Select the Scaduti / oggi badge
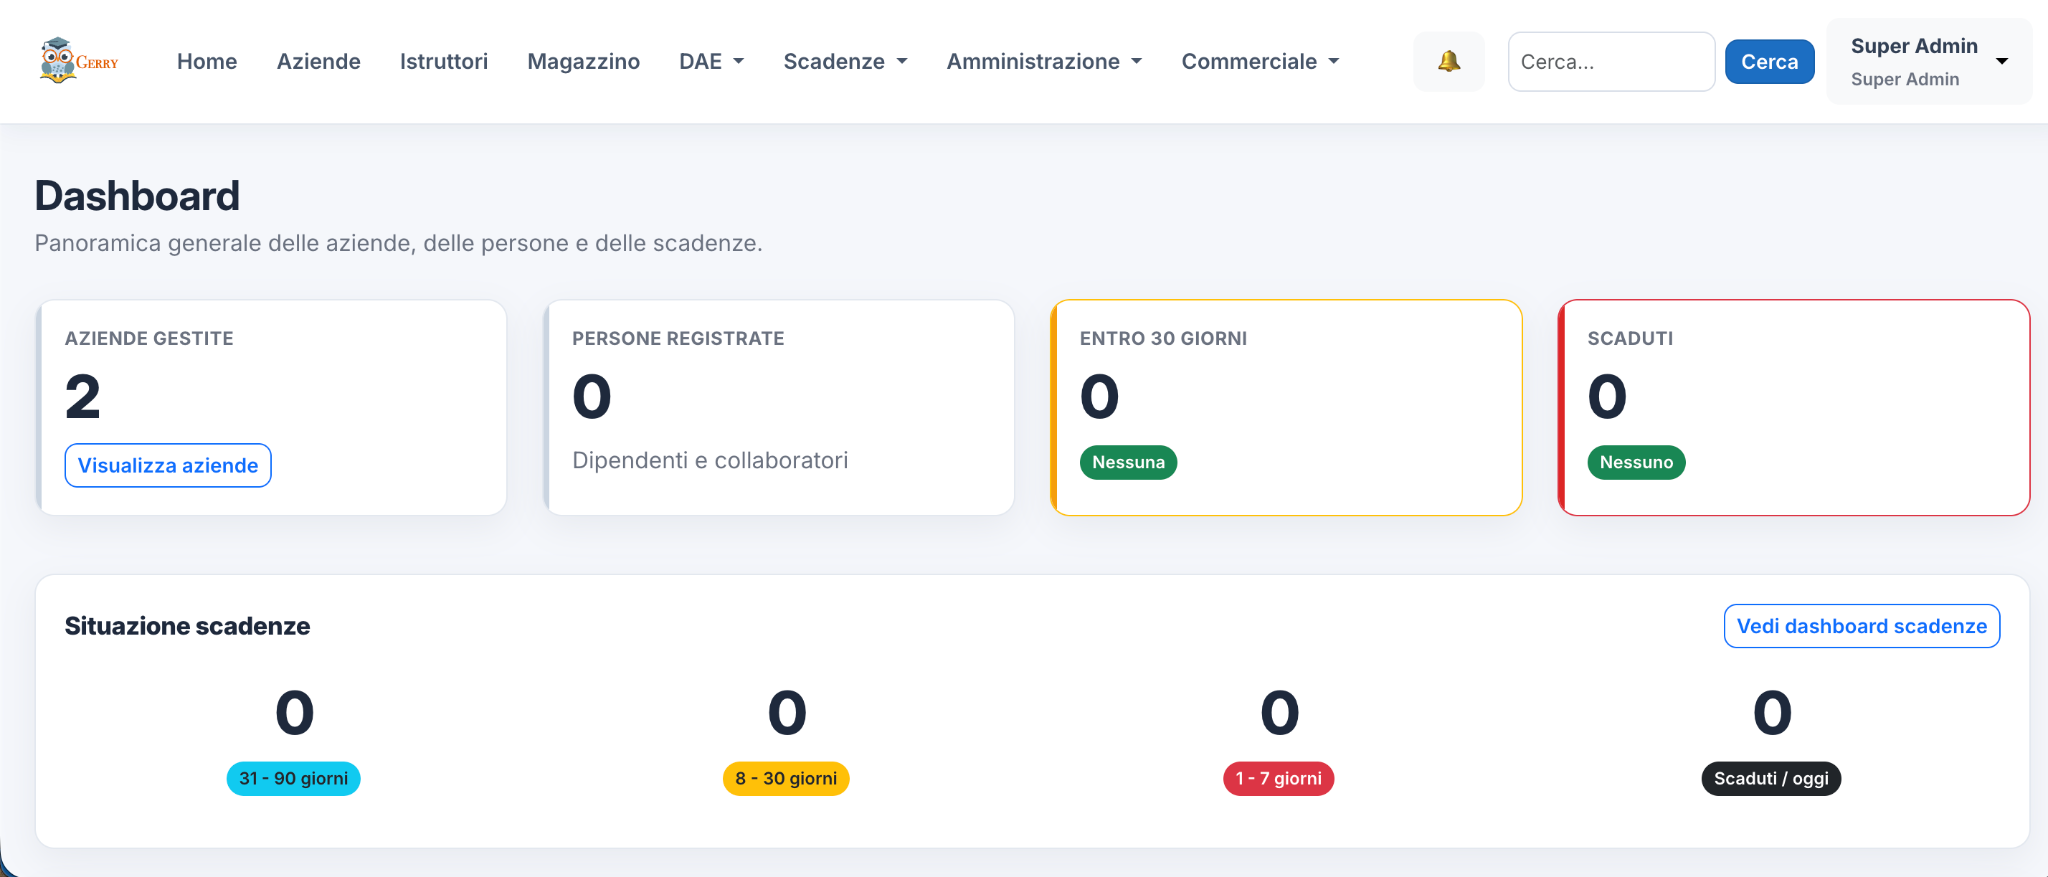 coord(1771,779)
